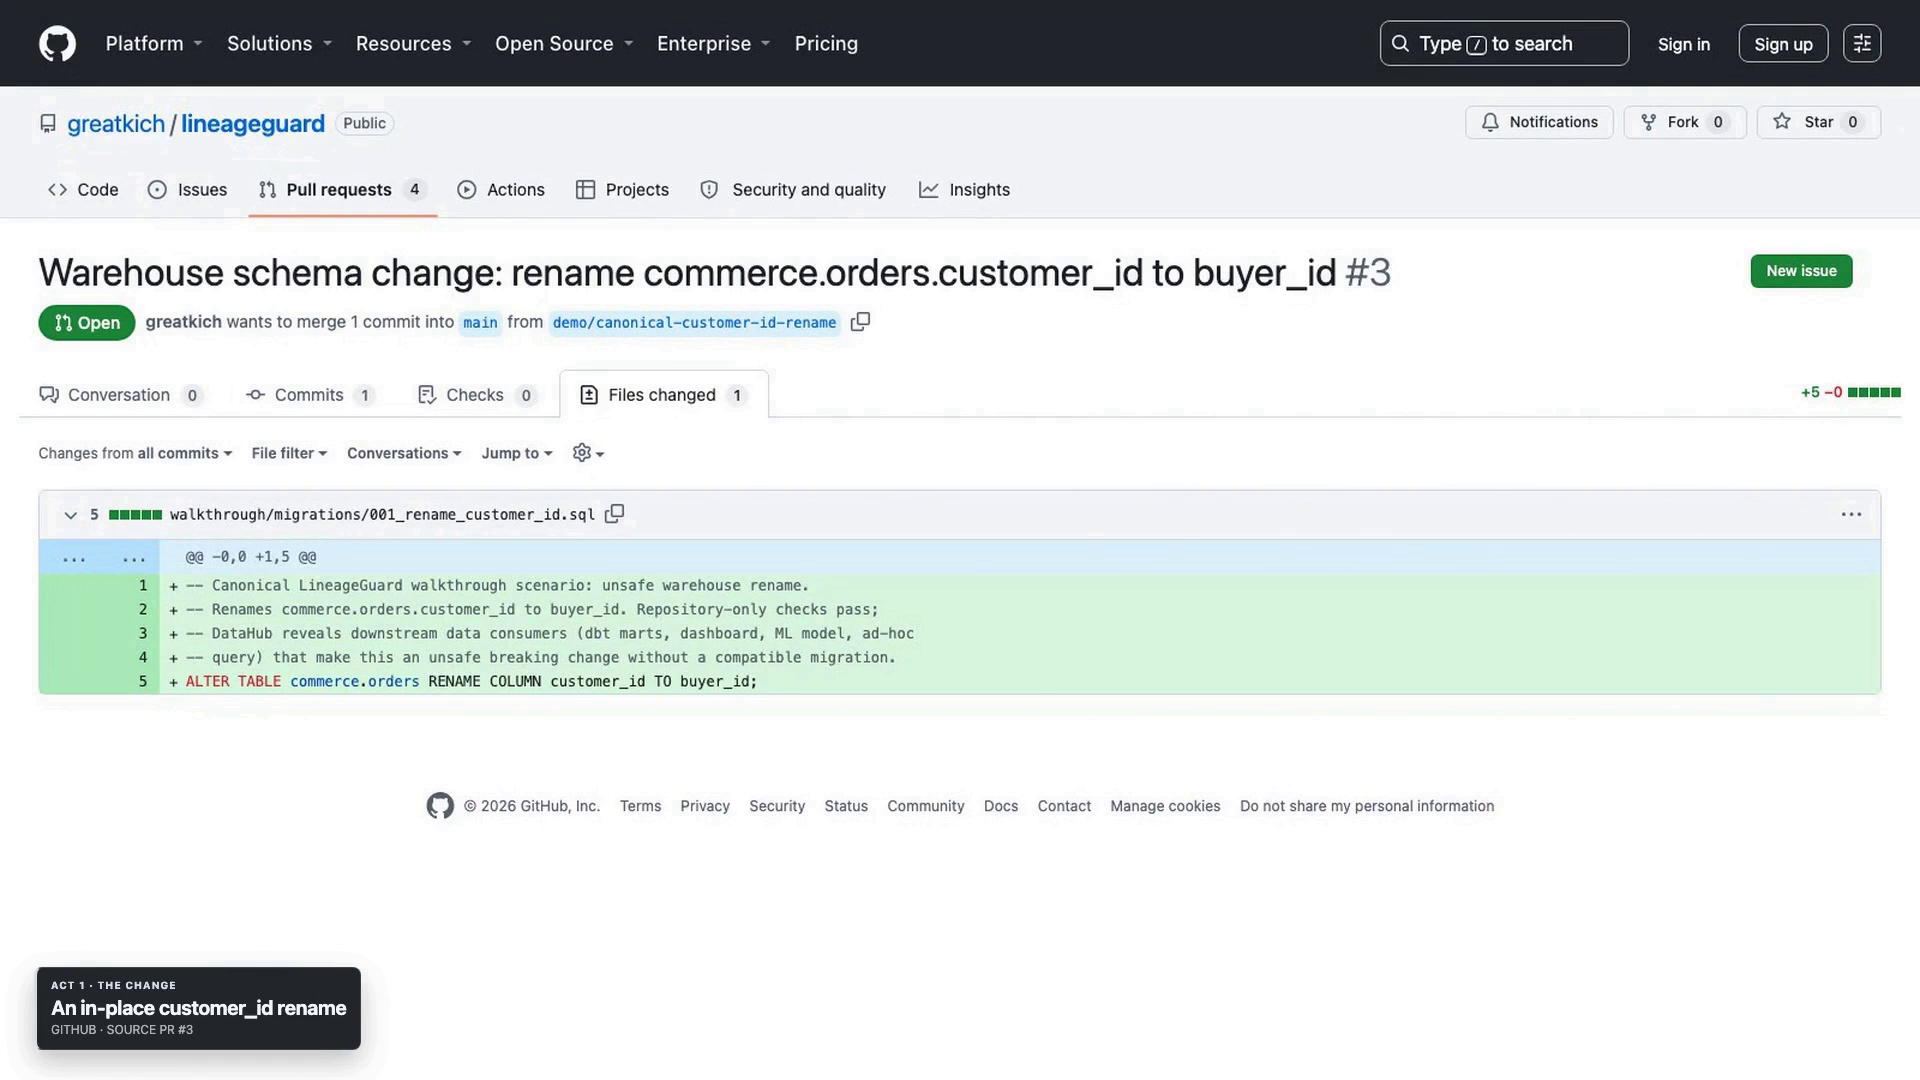The height and width of the screenshot is (1080, 1920).
Task: Open the lineageguard repository link
Action: click(253, 123)
